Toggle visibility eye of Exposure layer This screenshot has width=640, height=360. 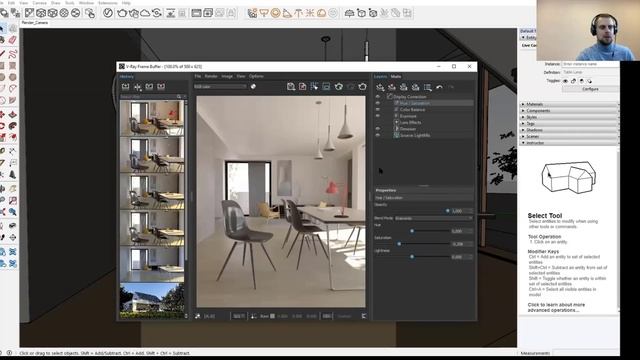[x=378, y=116]
